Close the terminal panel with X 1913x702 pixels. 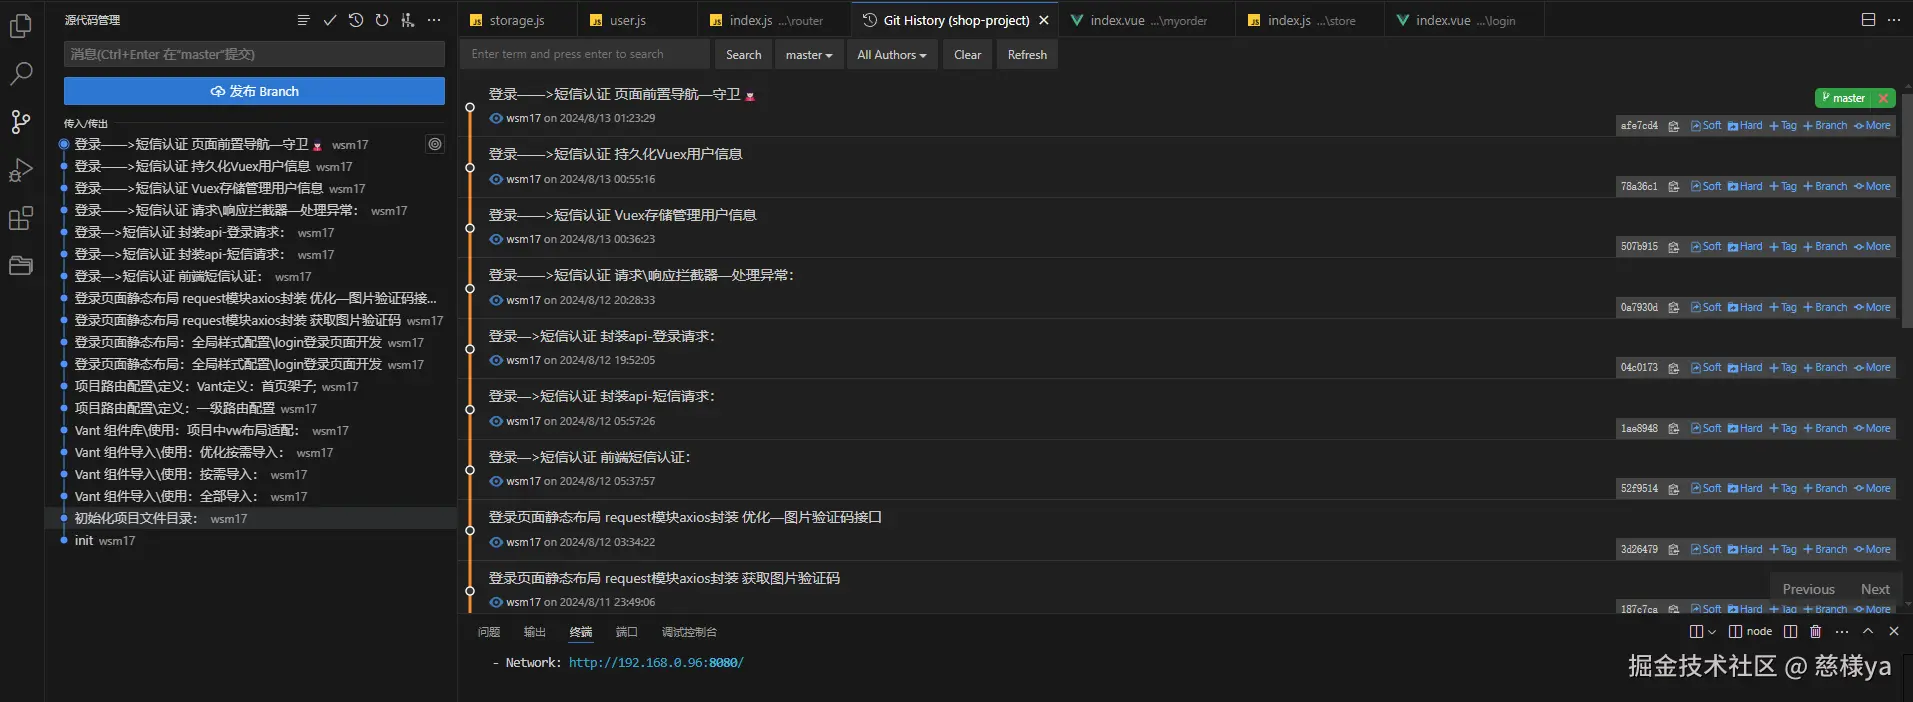point(1894,631)
